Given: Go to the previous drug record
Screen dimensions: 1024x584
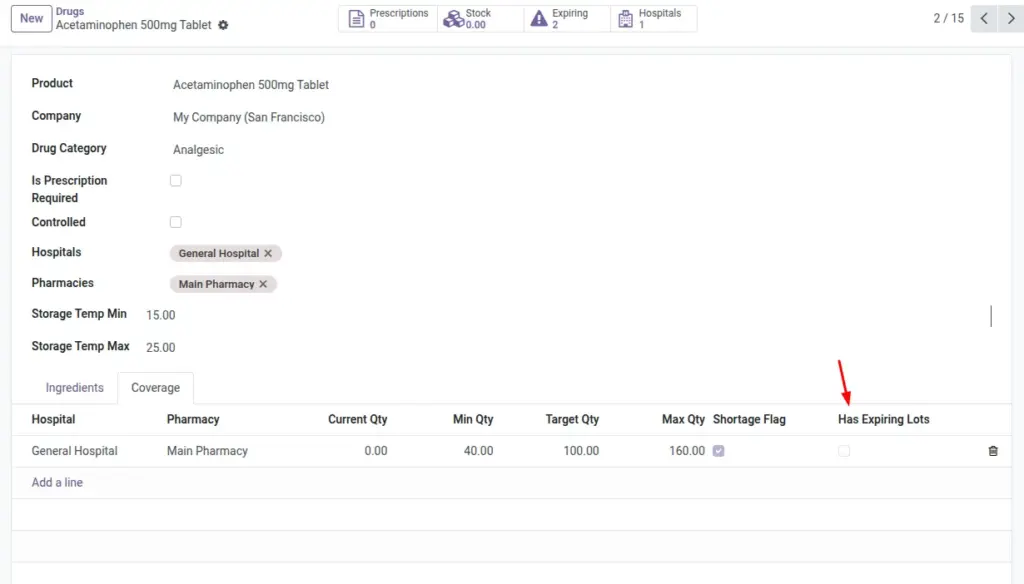Looking at the screenshot, I should point(984,18).
